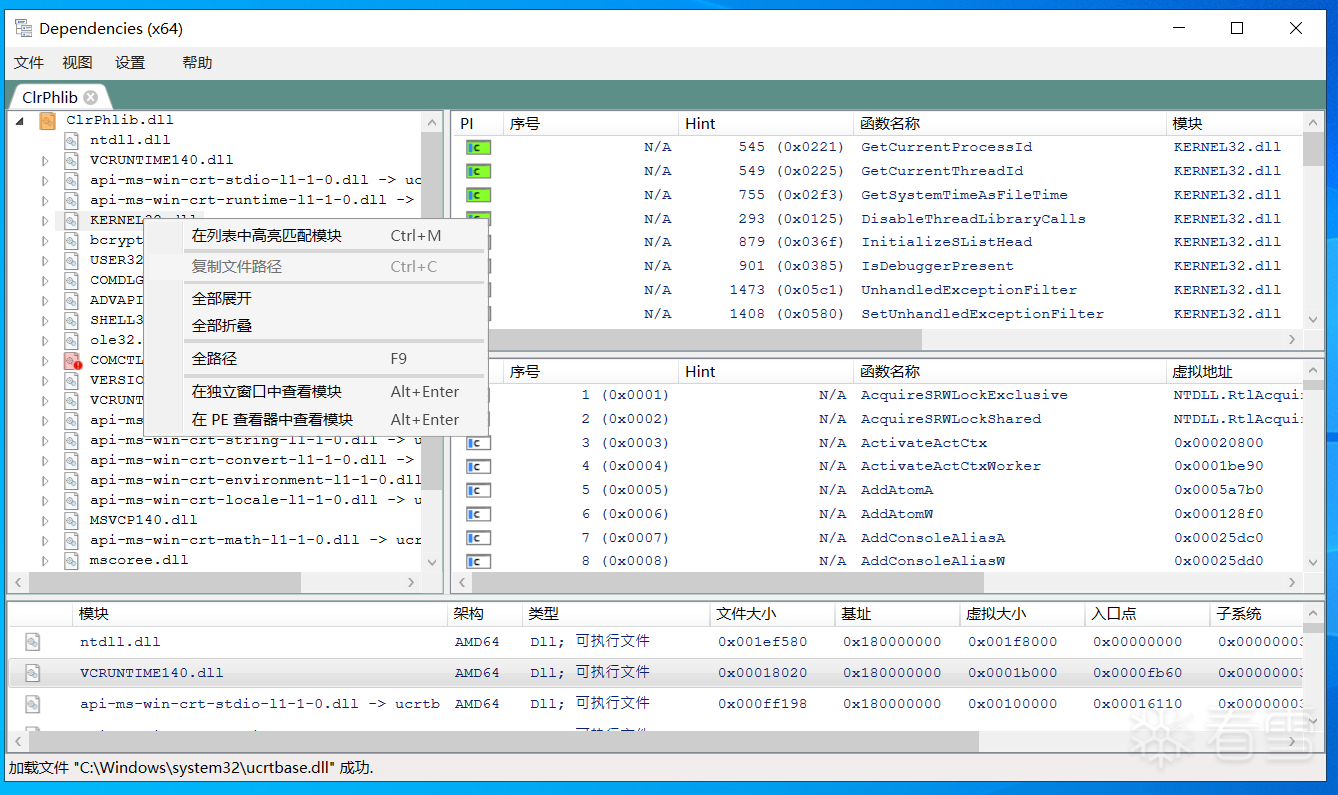
Task: Expand the VCRUNTIME140.dll tree node
Action: click(x=44, y=160)
